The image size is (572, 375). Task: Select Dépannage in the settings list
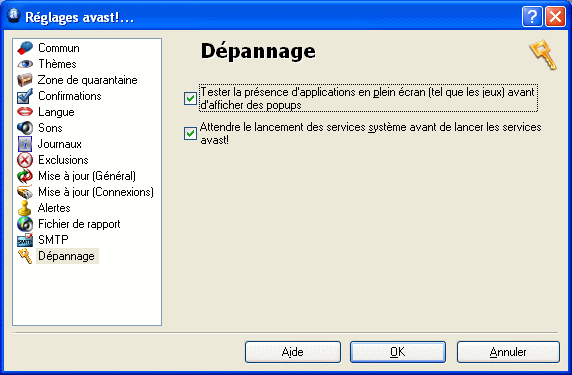(x=67, y=256)
